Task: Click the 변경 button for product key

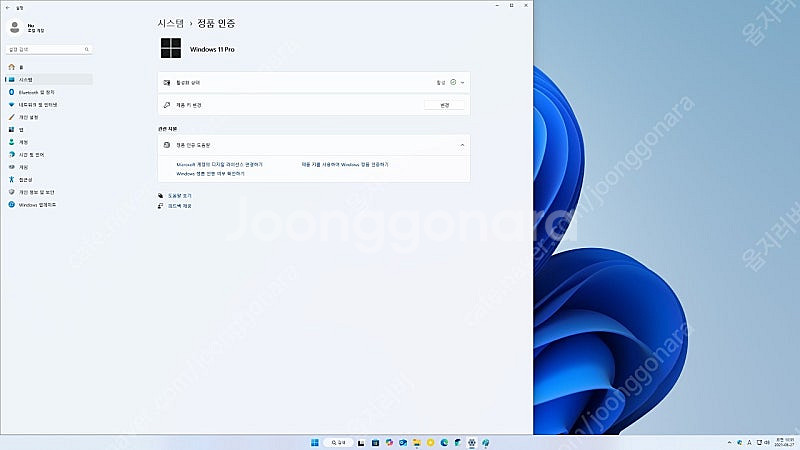Action: click(x=444, y=105)
